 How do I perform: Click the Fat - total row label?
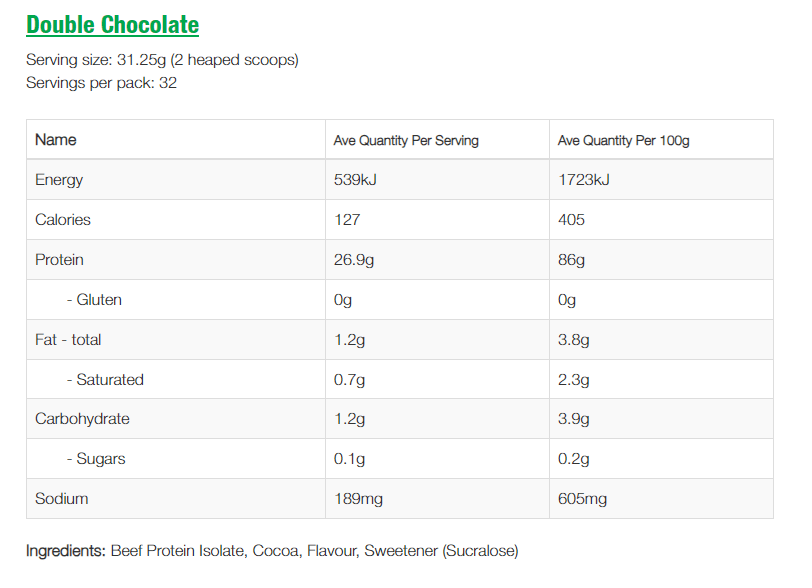[x=68, y=340]
